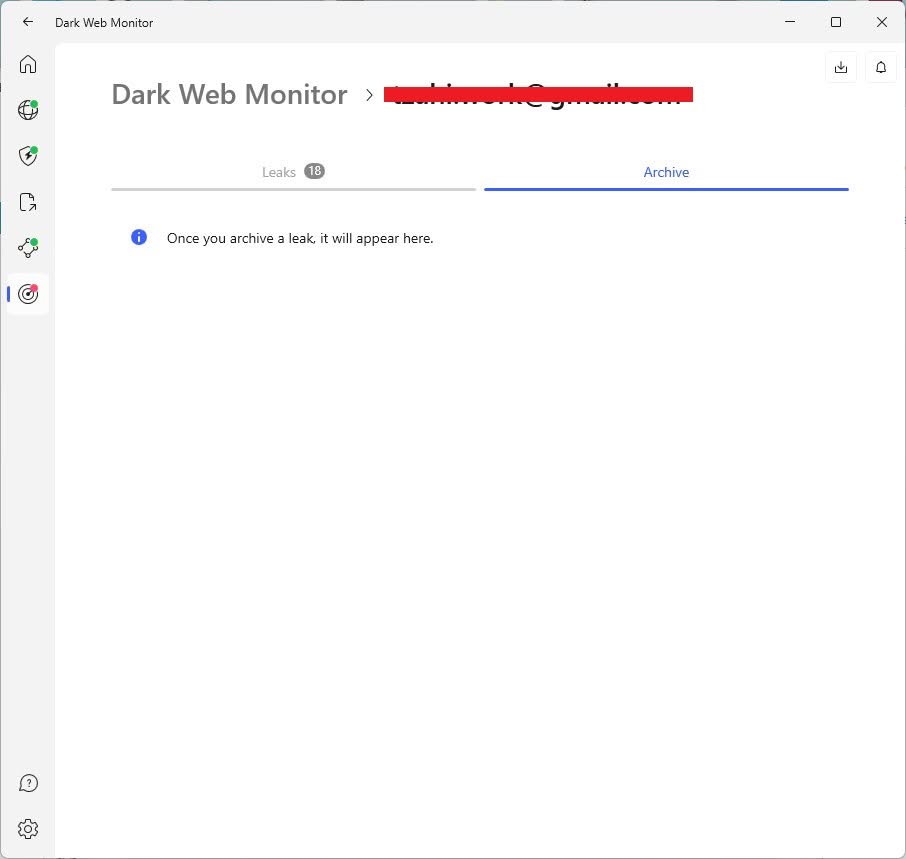
Task: Click the breadcrumb chevron arrow
Action: click(369, 95)
